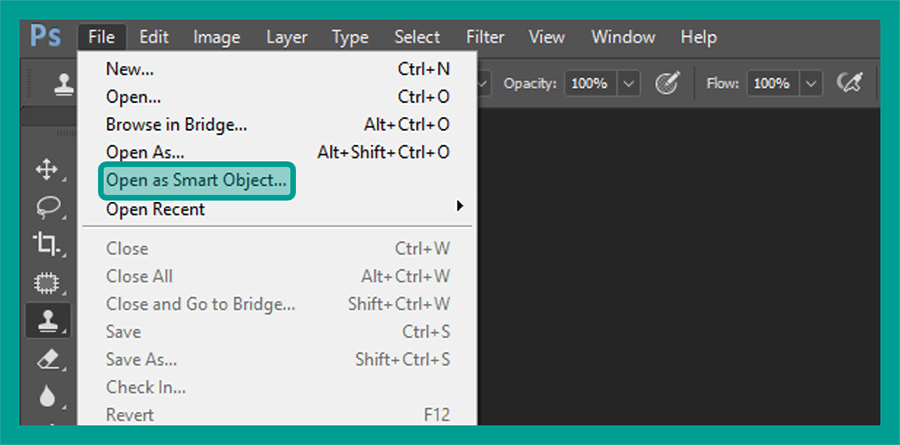Screen dimensions: 900x445
Task: Select the Content-Aware patch tool icon
Action: point(46,283)
